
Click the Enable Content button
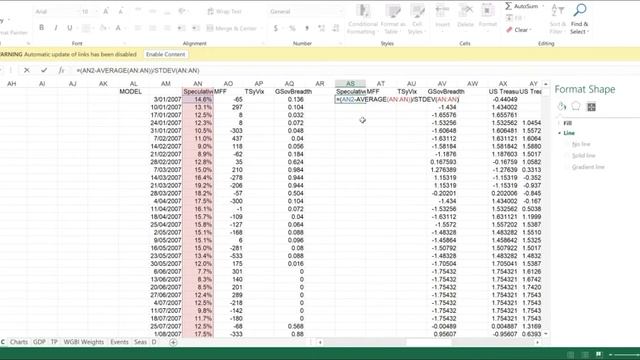165,54
